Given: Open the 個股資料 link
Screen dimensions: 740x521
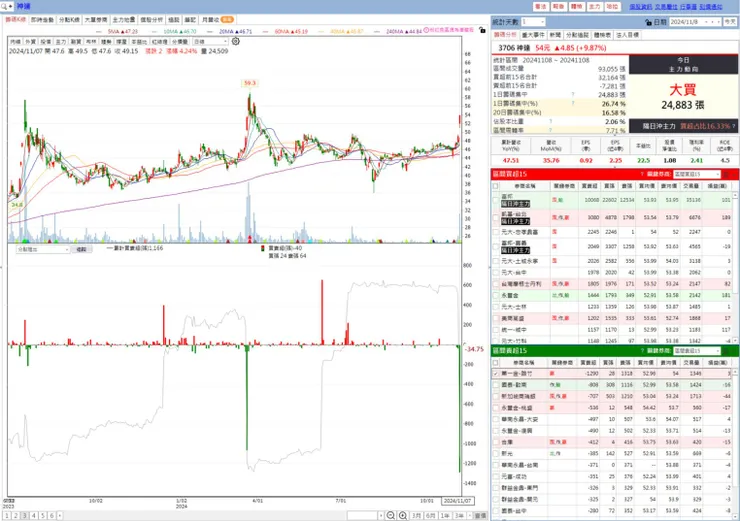Looking at the screenshot, I should 641,7.
